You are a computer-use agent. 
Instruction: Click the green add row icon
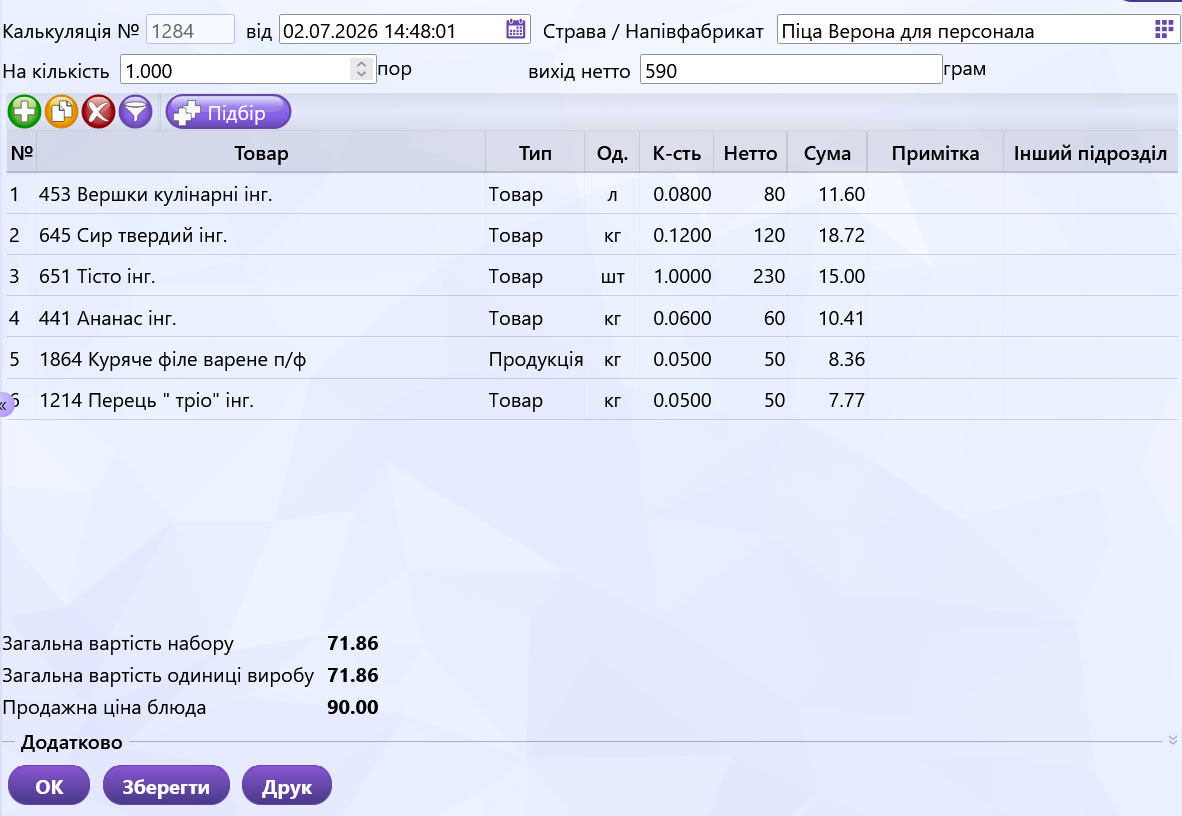[24, 112]
